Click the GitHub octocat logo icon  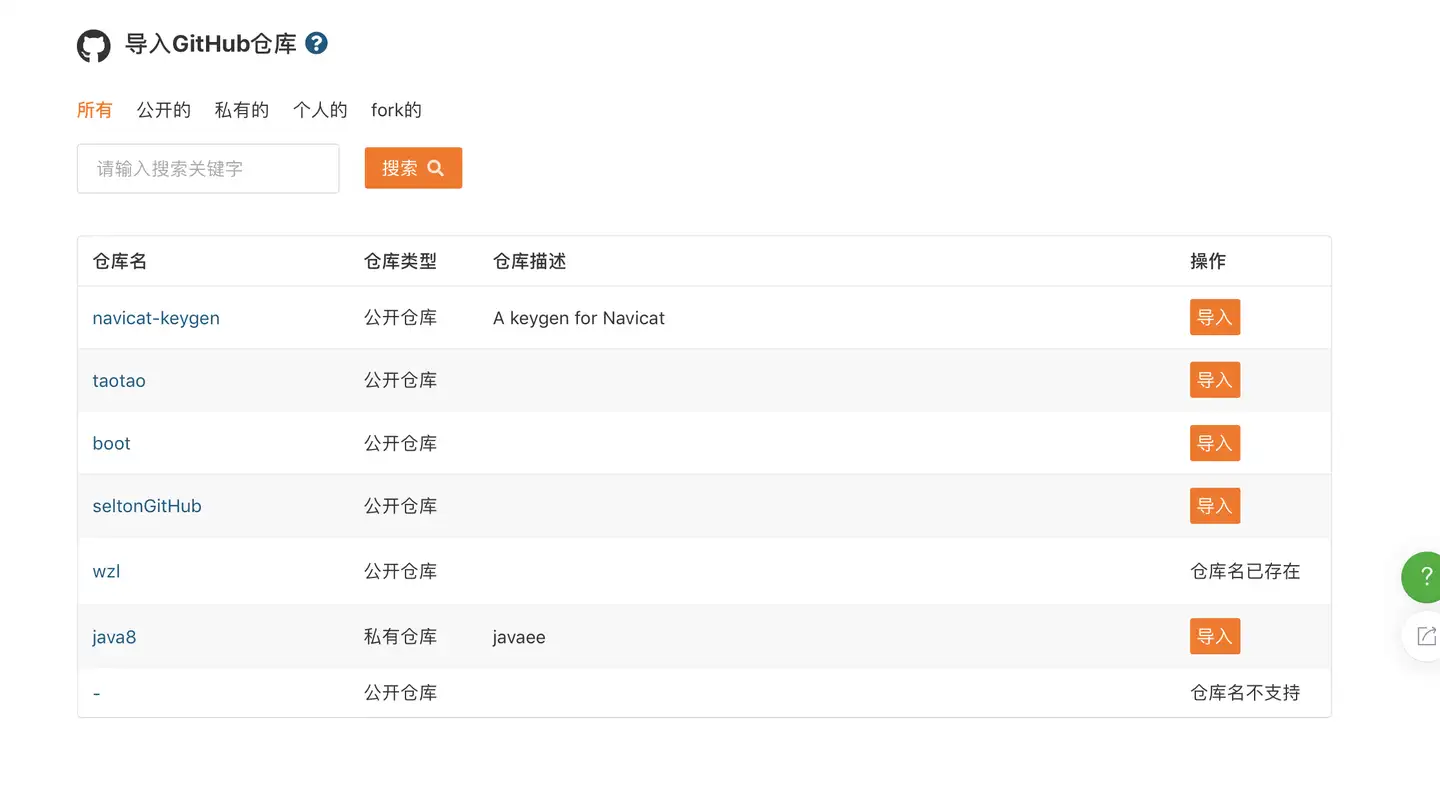[x=94, y=46]
